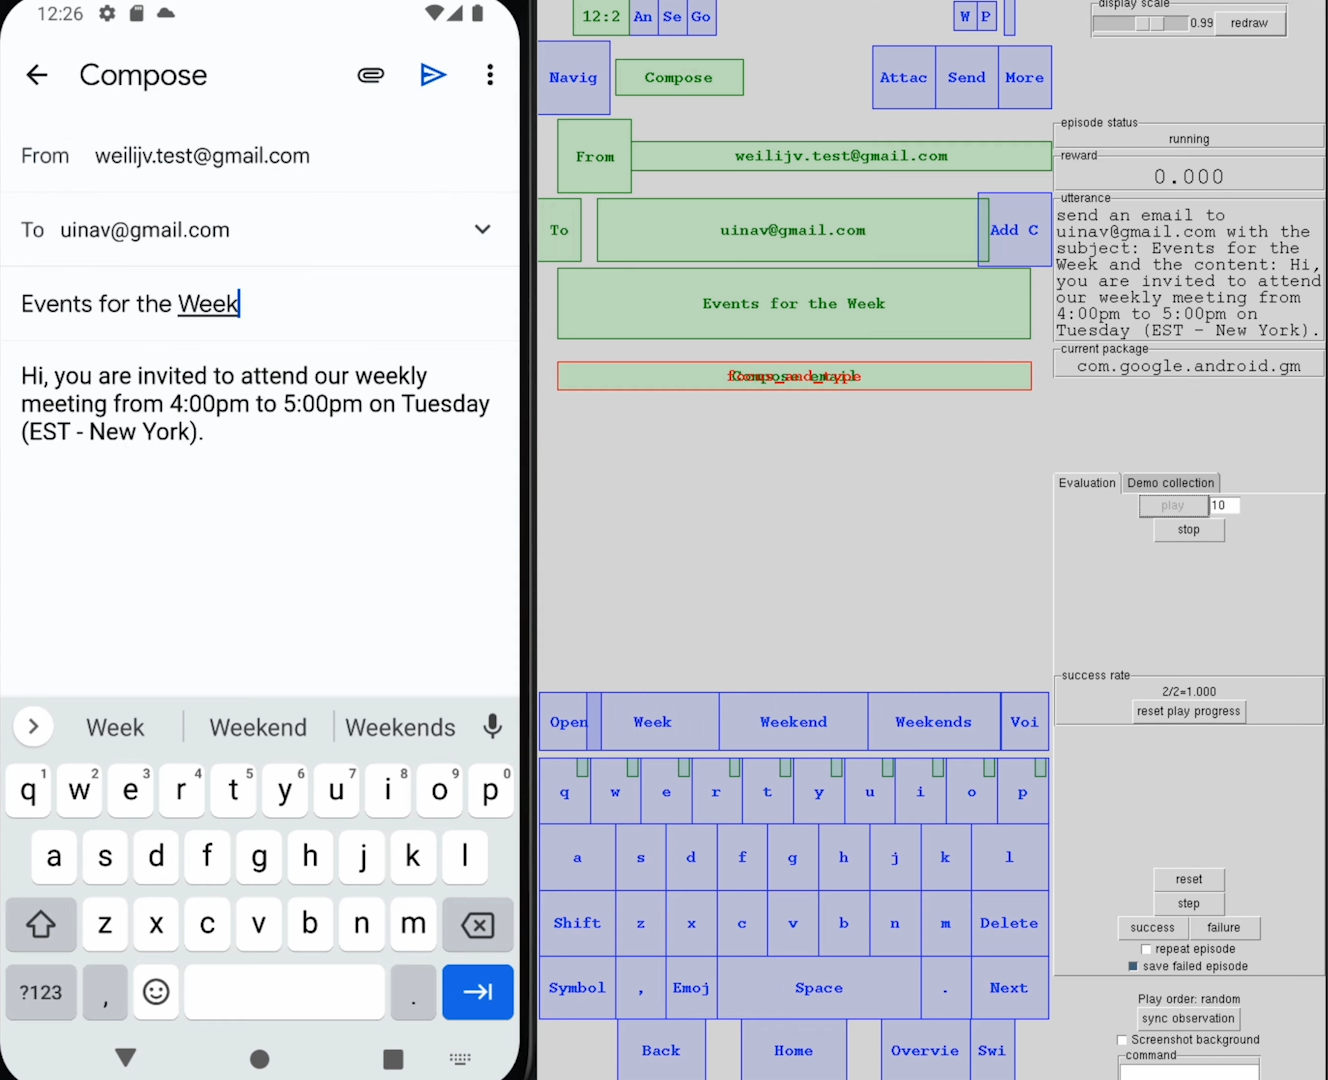This screenshot has height=1080, width=1328.
Task: Tap the Android home circle button
Action: pos(260,1058)
